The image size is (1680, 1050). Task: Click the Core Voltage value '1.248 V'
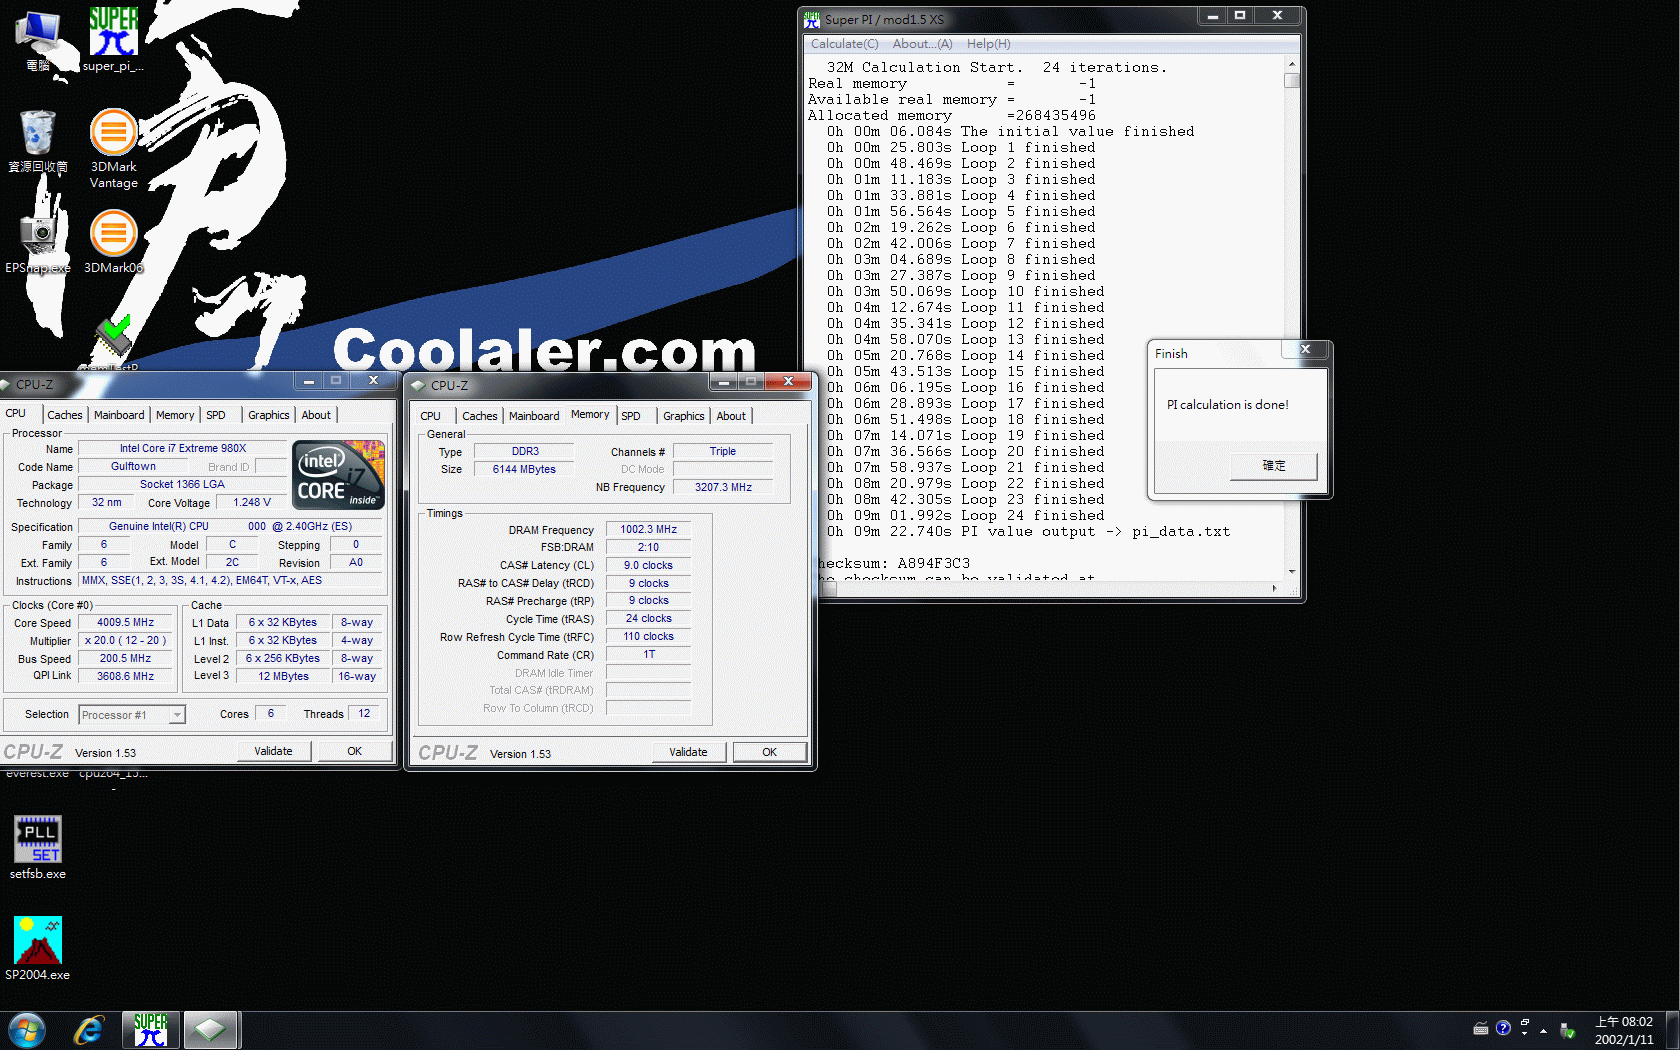point(252,502)
